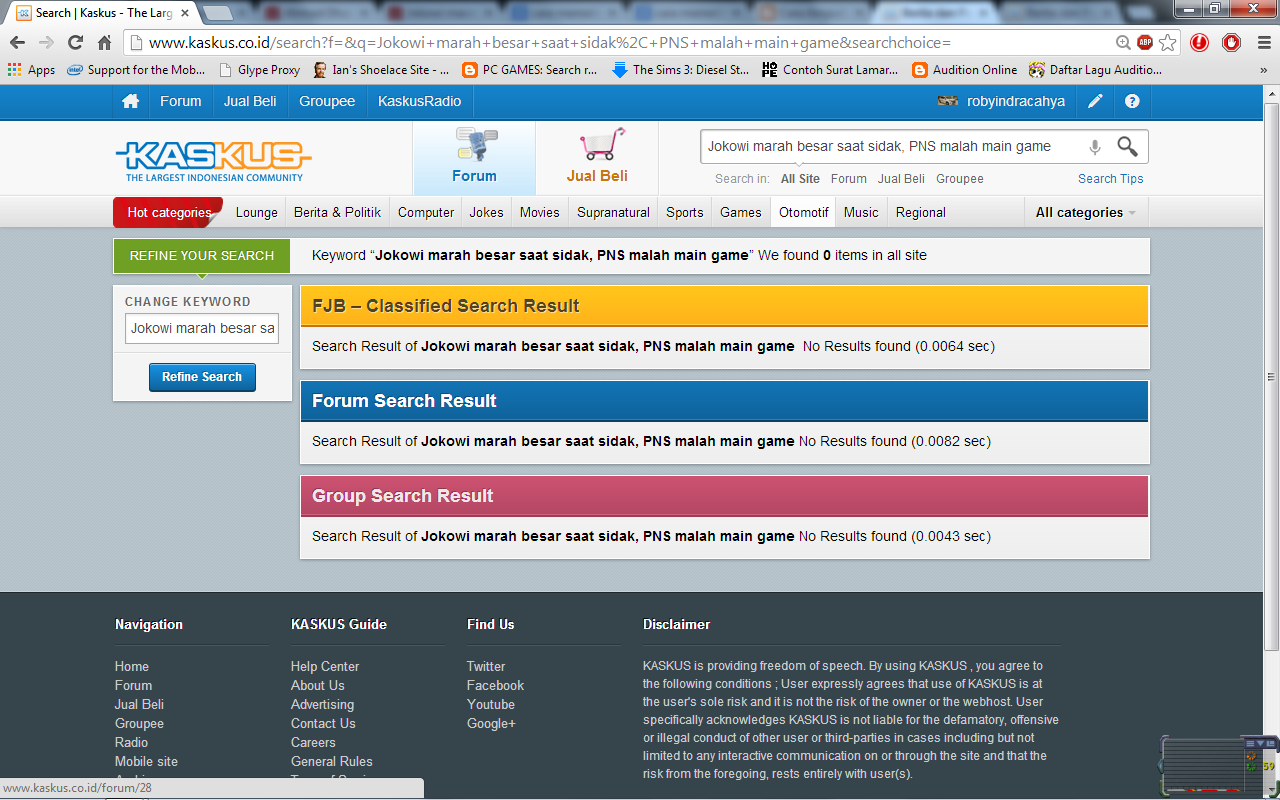The height and width of the screenshot is (800, 1280).
Task: Click the Kaskus logo
Action: tap(213, 161)
